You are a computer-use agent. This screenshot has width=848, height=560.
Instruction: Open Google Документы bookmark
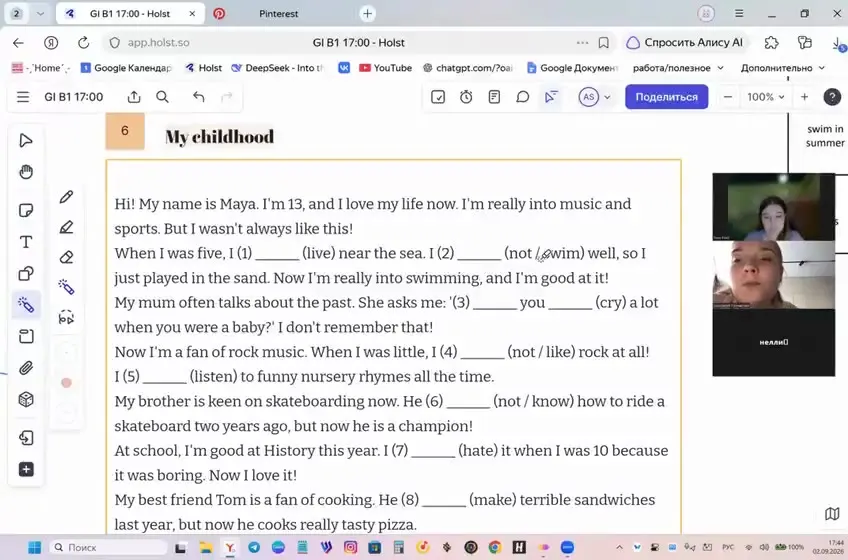[573, 68]
